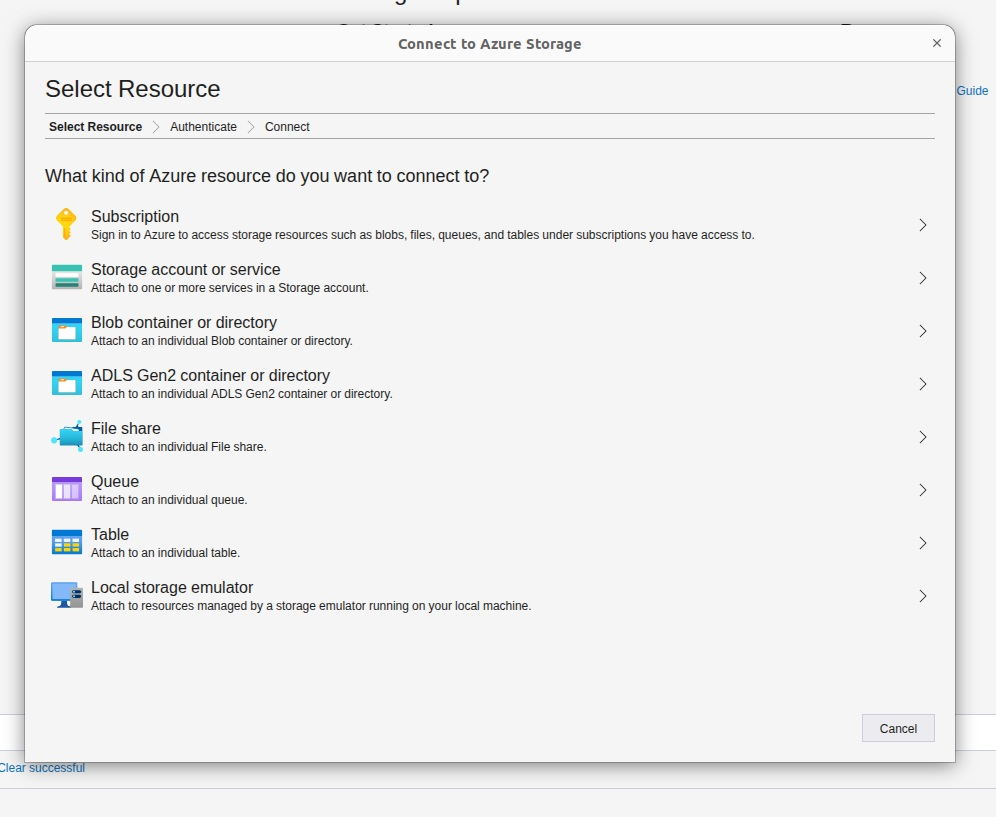Select the Select Resource breadcrumb step
This screenshot has height=817, width=996.
pyautogui.click(x=95, y=126)
